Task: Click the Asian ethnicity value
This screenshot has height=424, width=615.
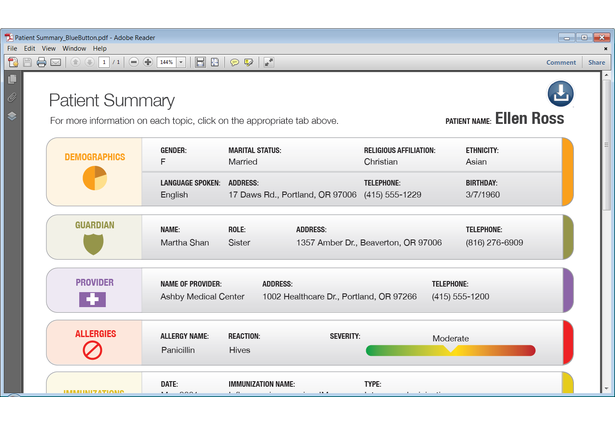Action: pyautogui.click(x=476, y=162)
